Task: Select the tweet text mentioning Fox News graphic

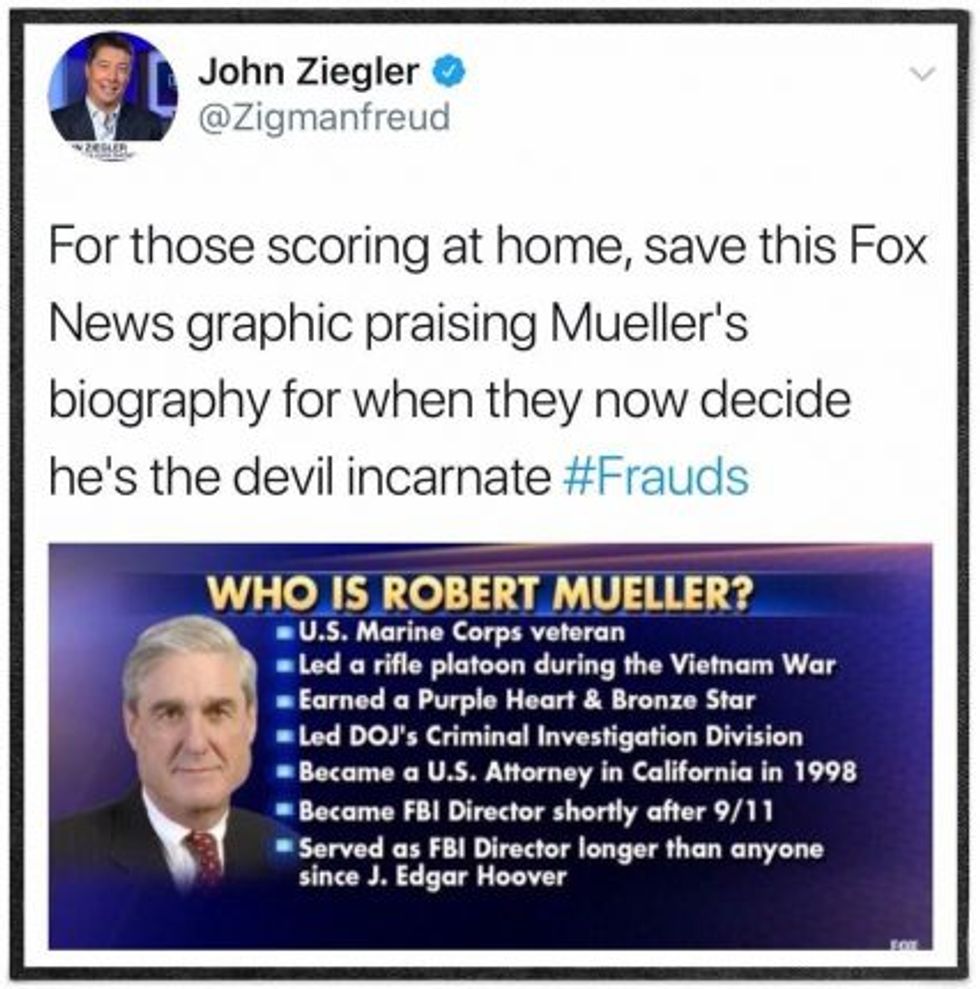Action: pos(487,361)
